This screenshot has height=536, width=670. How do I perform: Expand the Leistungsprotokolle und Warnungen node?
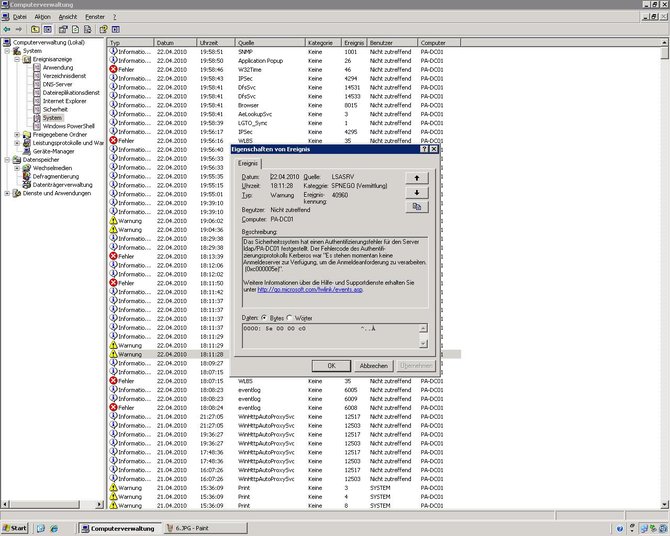17,143
